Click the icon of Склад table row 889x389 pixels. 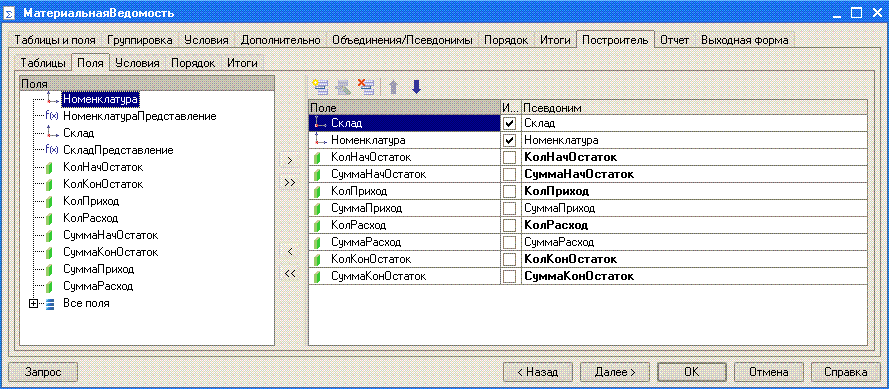[320, 122]
